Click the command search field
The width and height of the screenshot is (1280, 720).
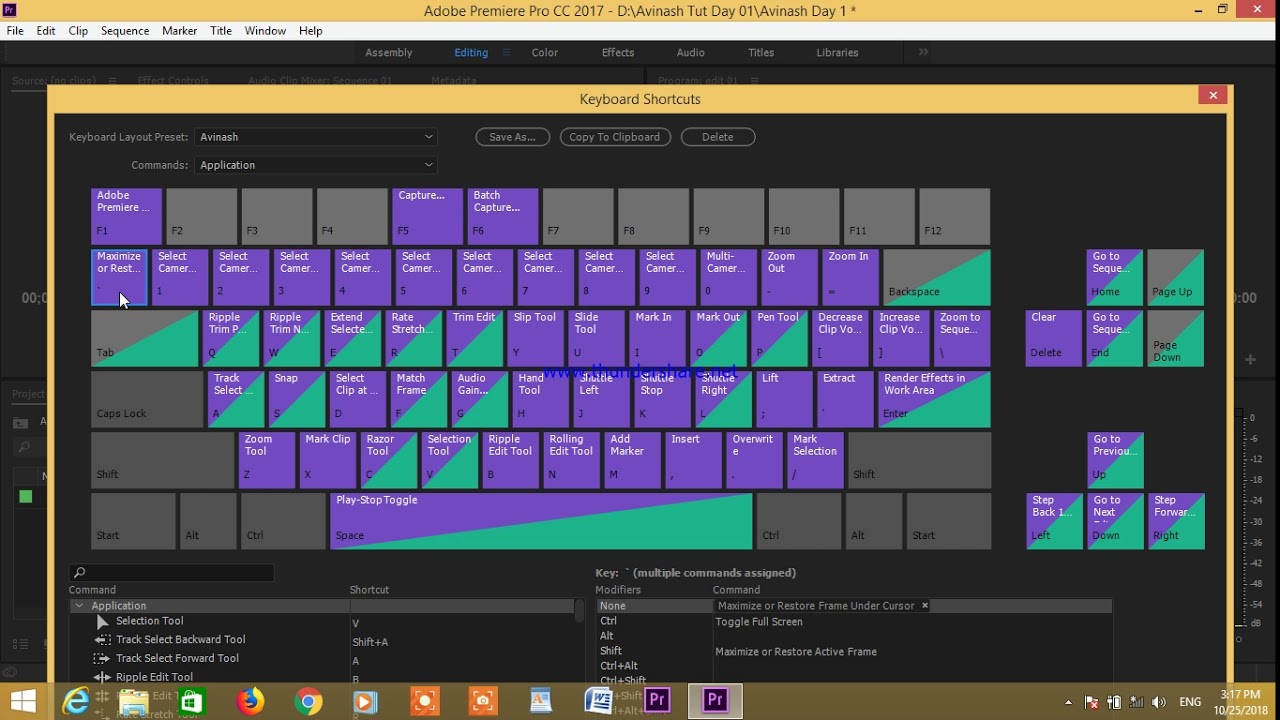click(x=171, y=573)
